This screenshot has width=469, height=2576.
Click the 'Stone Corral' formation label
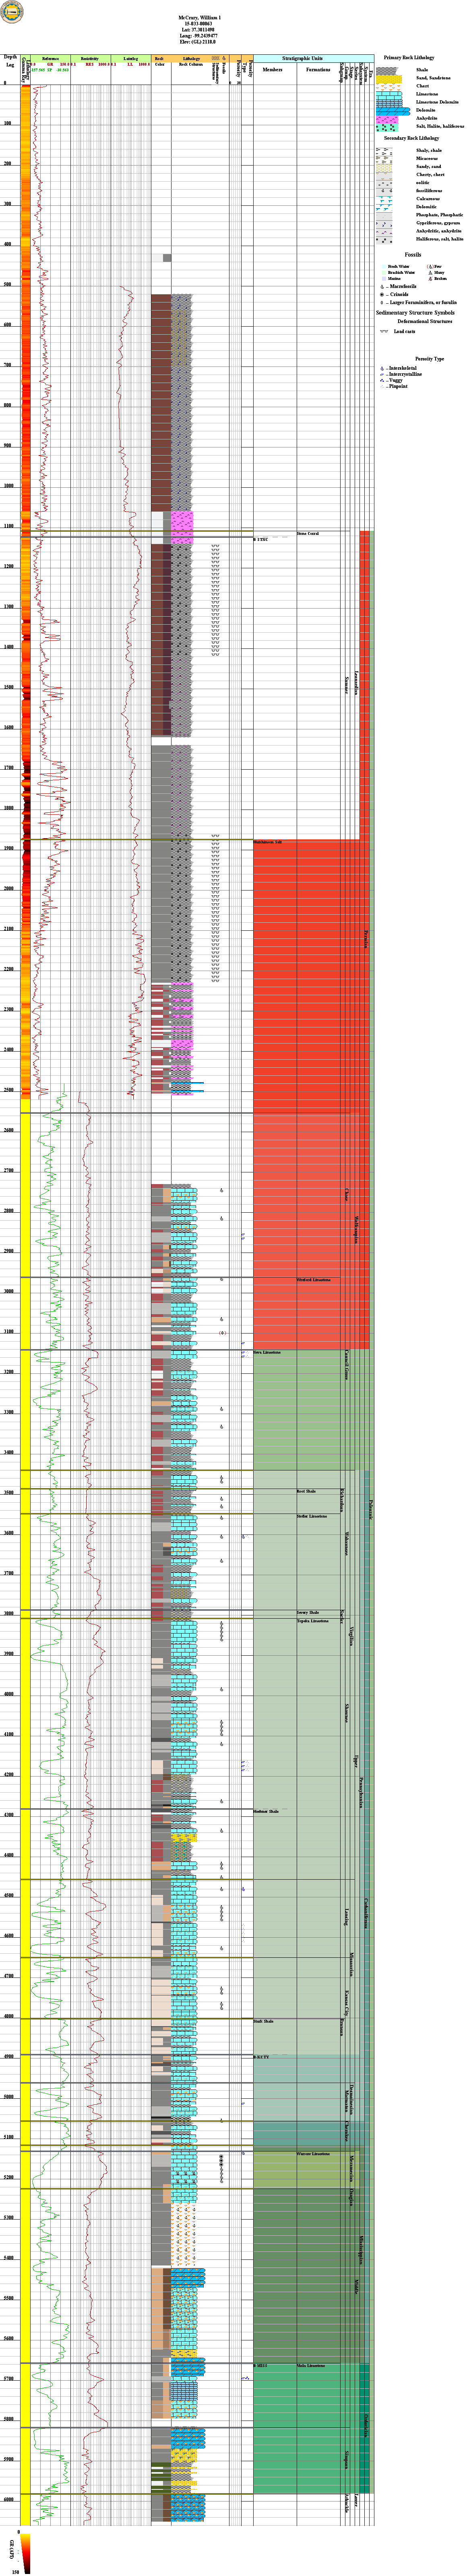[308, 534]
